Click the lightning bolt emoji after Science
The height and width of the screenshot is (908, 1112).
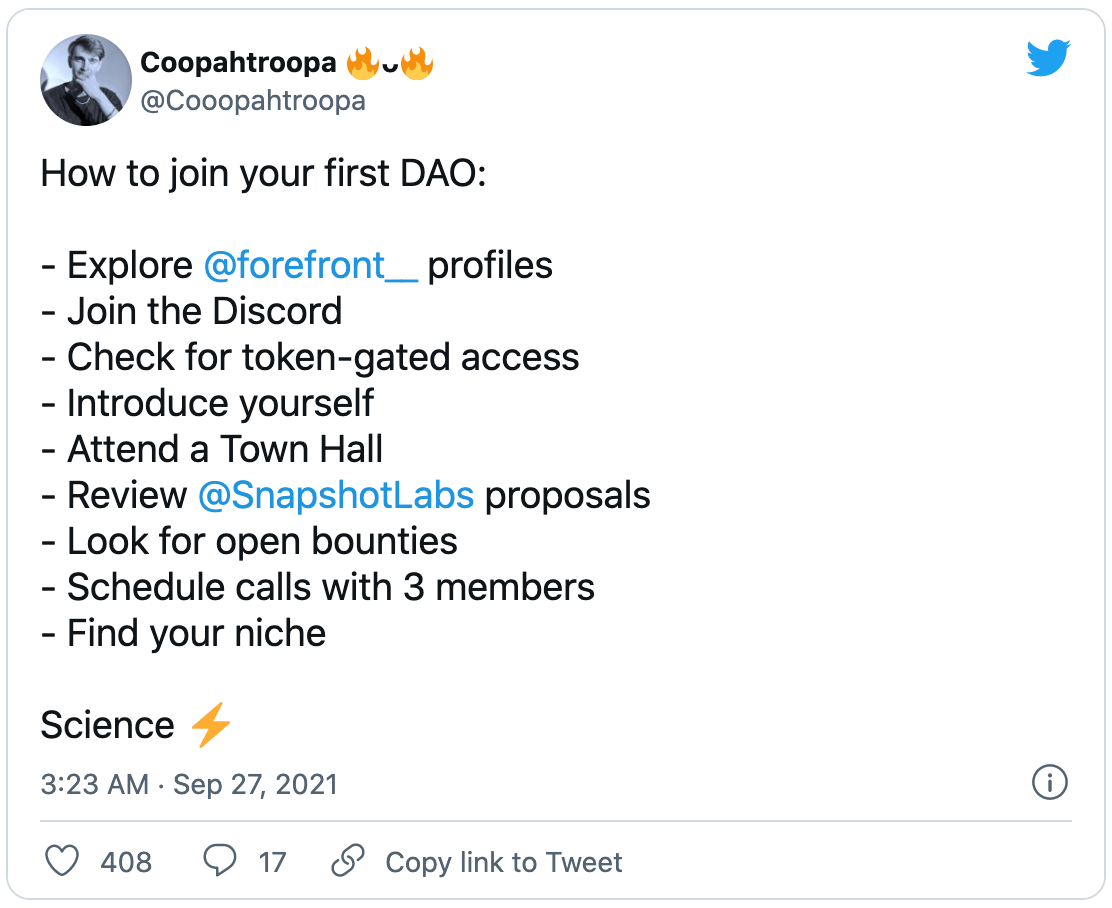[211, 725]
